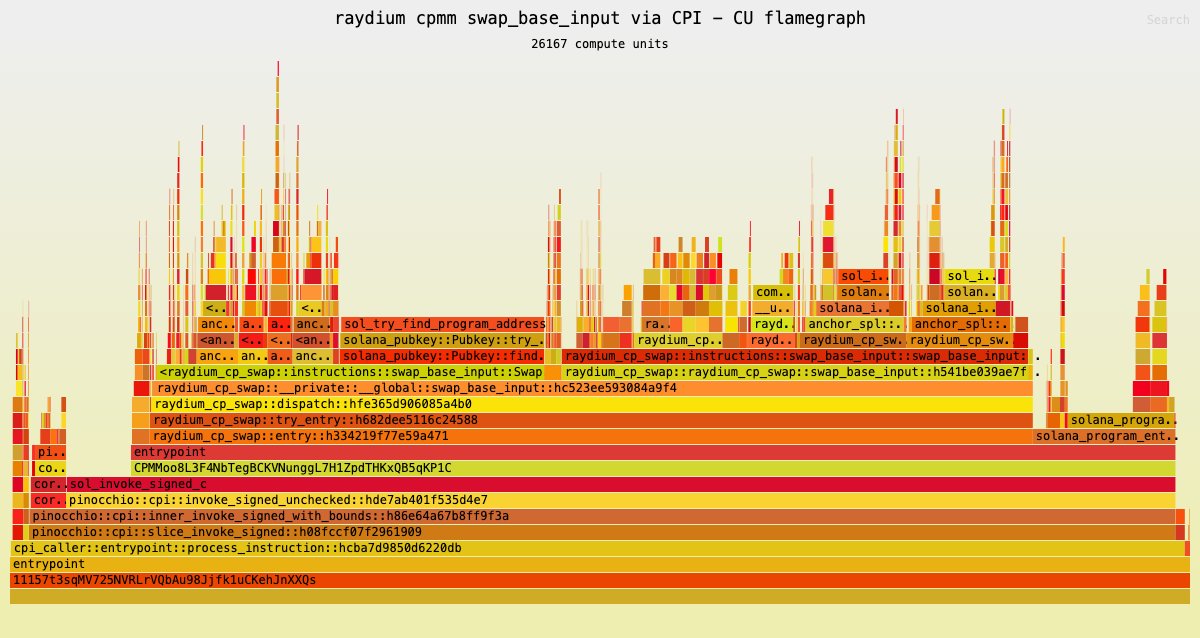This screenshot has width=1200, height=638.
Task: Zoom into the 11157t3sqMV725NVRLrVQbAu98Jjfk1uCKehJnXXQs frame
Action: [600, 580]
